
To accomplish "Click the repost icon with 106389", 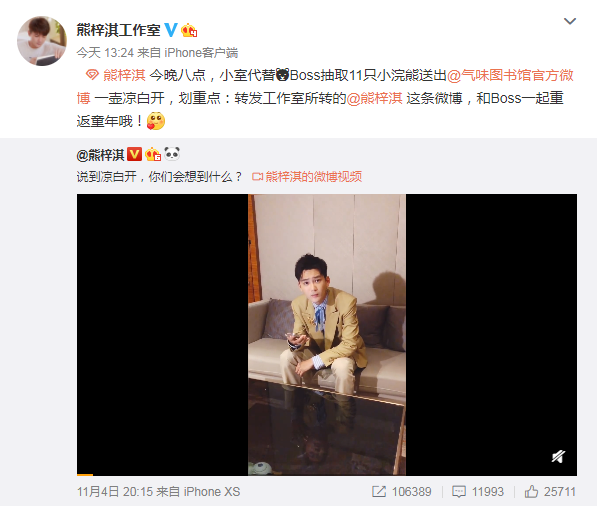I will [x=402, y=492].
